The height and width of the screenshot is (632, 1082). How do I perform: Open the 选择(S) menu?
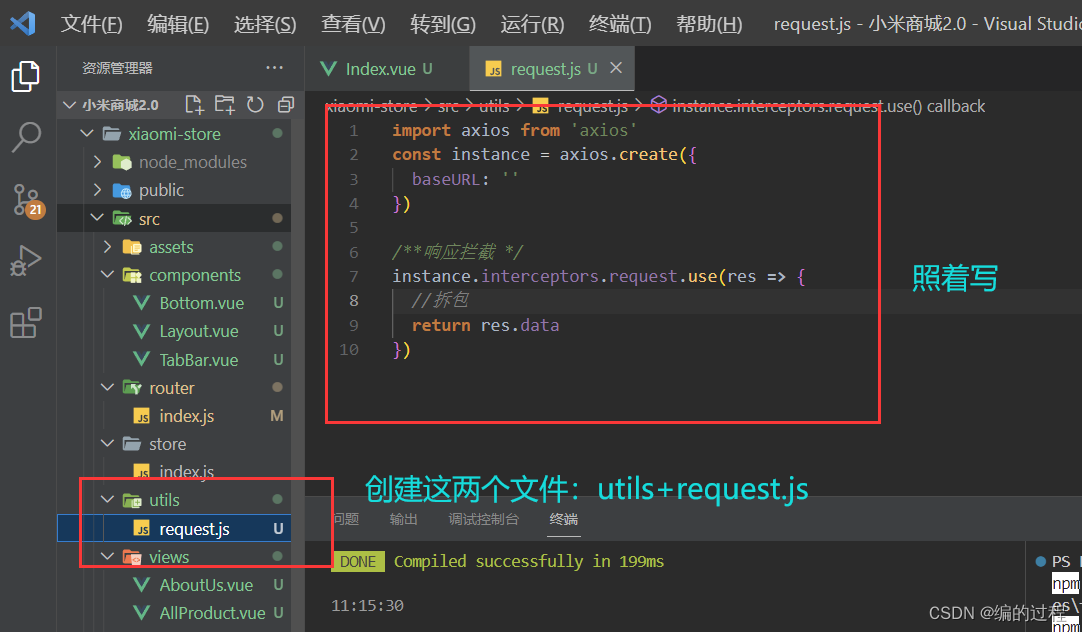click(265, 25)
